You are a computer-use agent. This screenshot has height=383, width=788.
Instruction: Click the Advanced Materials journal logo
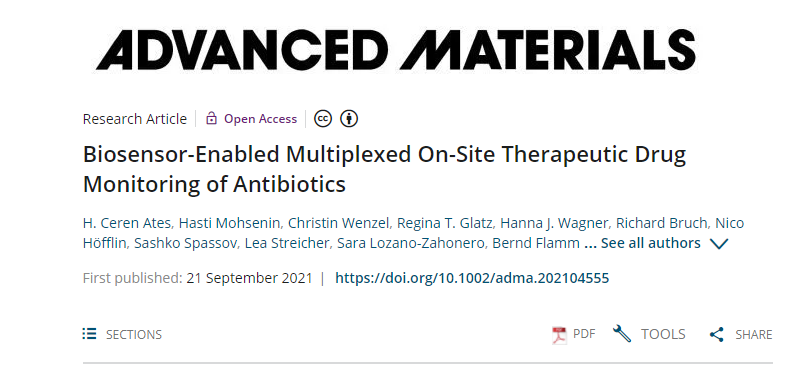tap(396, 49)
